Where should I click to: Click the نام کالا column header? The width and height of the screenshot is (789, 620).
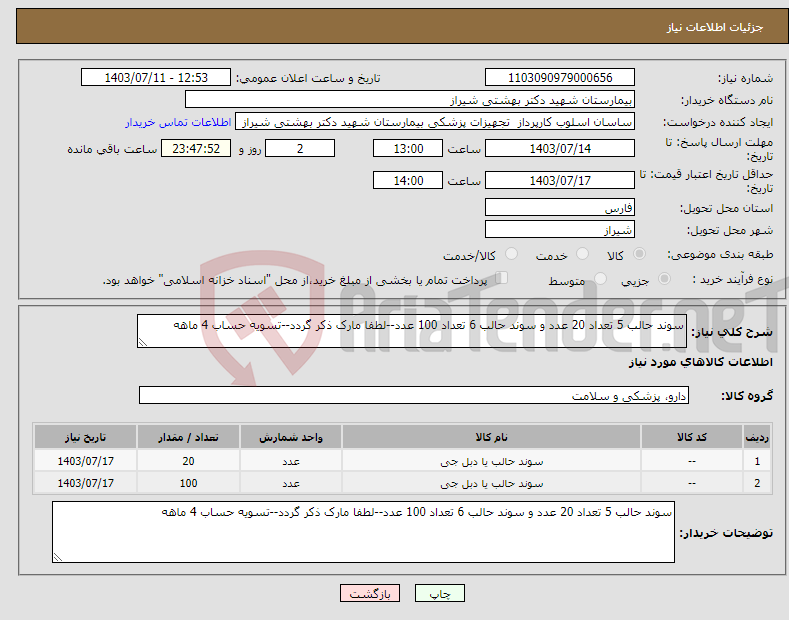tap(491, 437)
